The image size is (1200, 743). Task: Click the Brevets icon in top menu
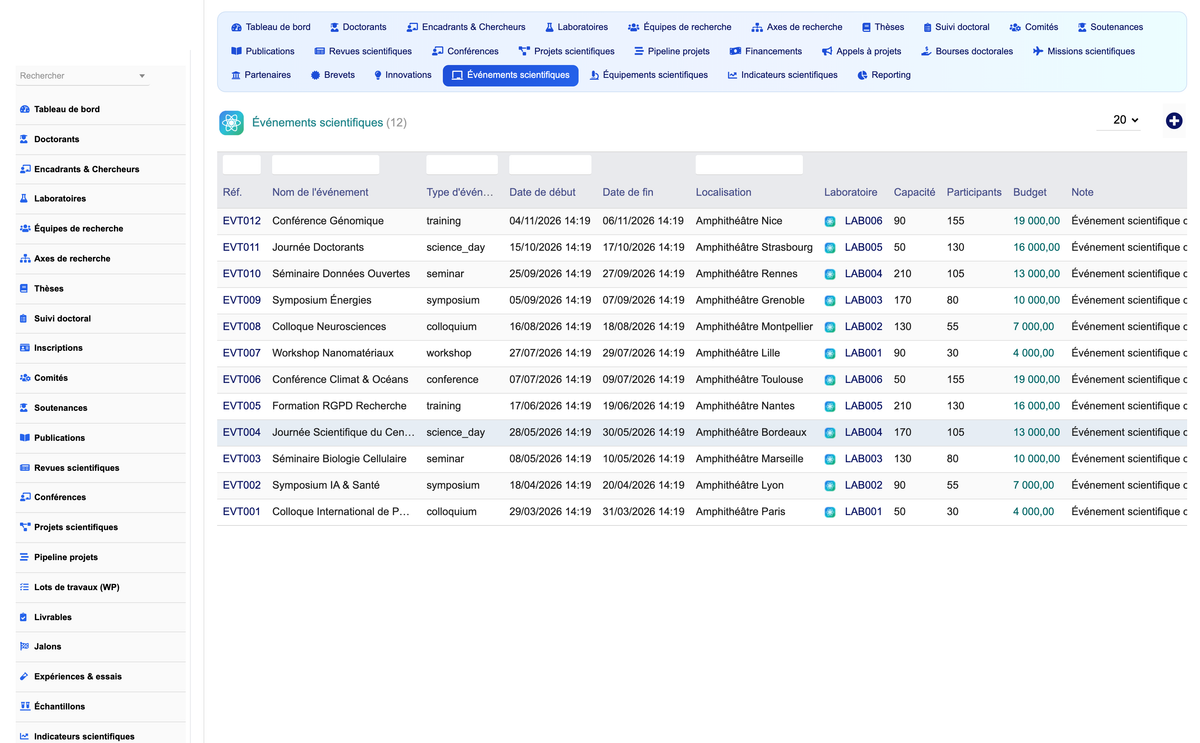tap(315, 75)
